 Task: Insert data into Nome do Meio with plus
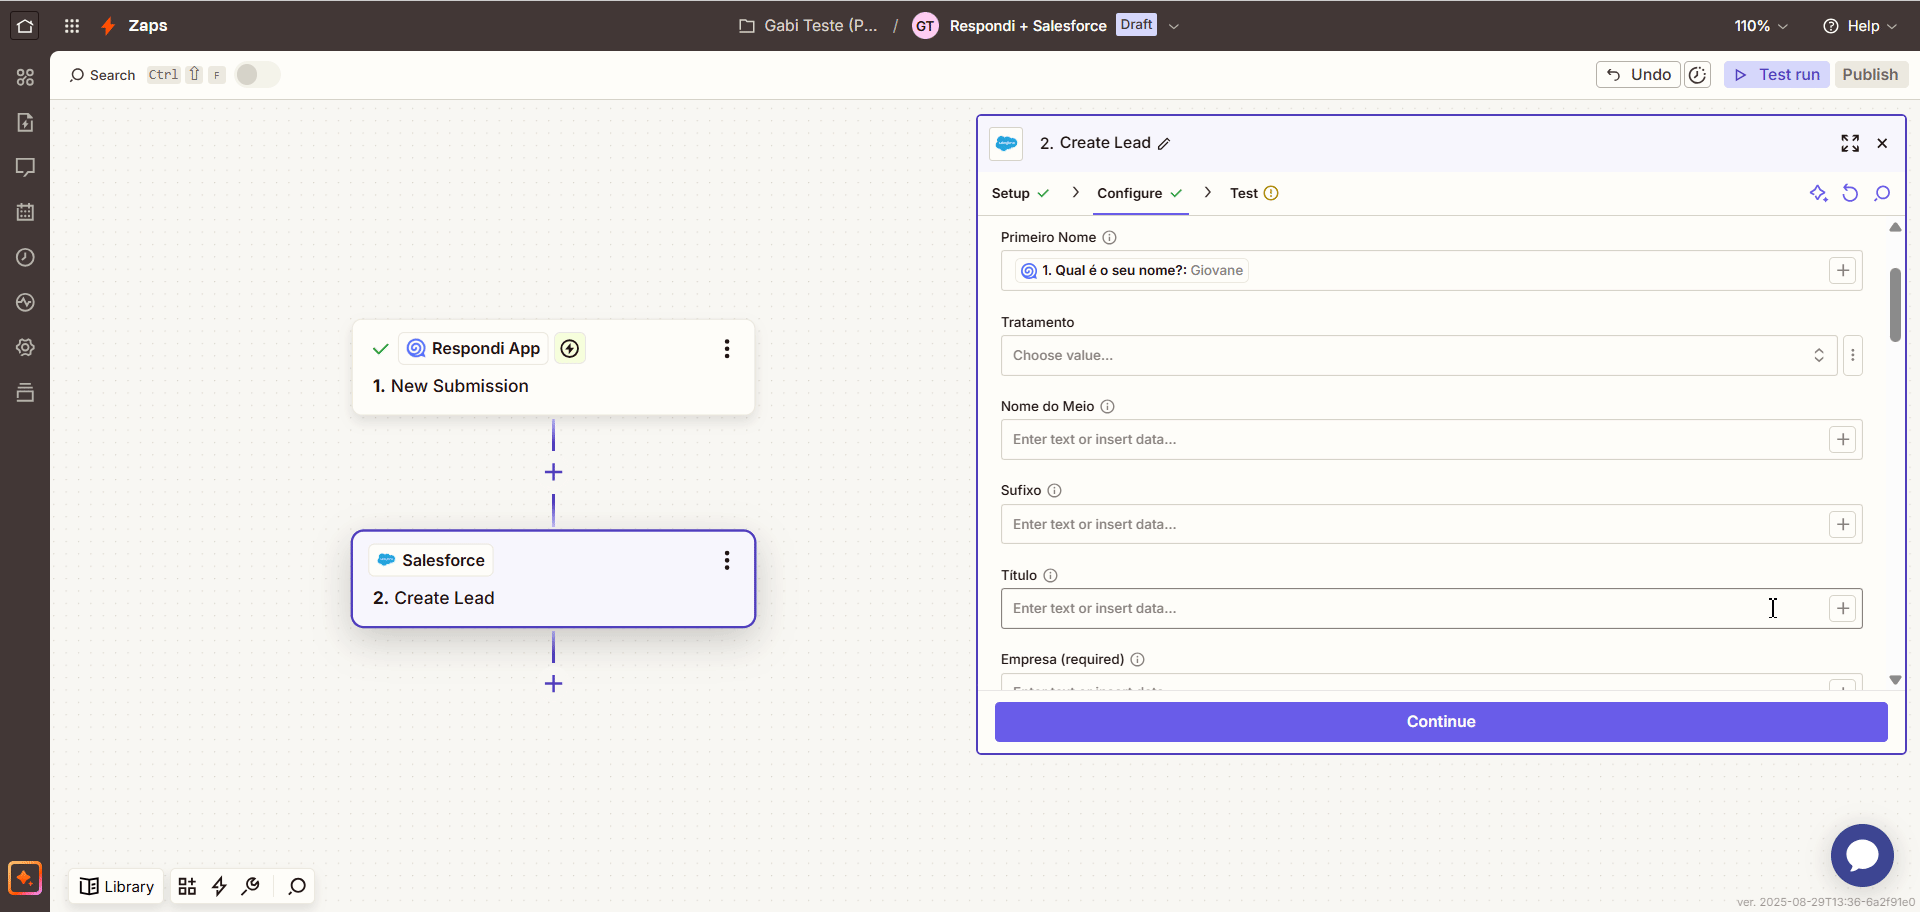point(1842,439)
